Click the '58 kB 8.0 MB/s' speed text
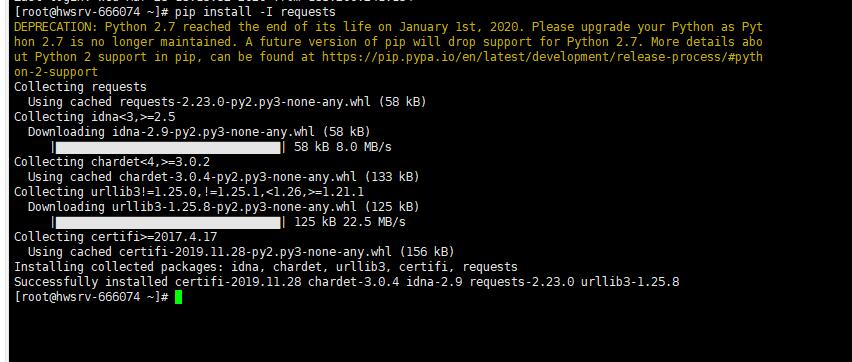 click(x=342, y=147)
